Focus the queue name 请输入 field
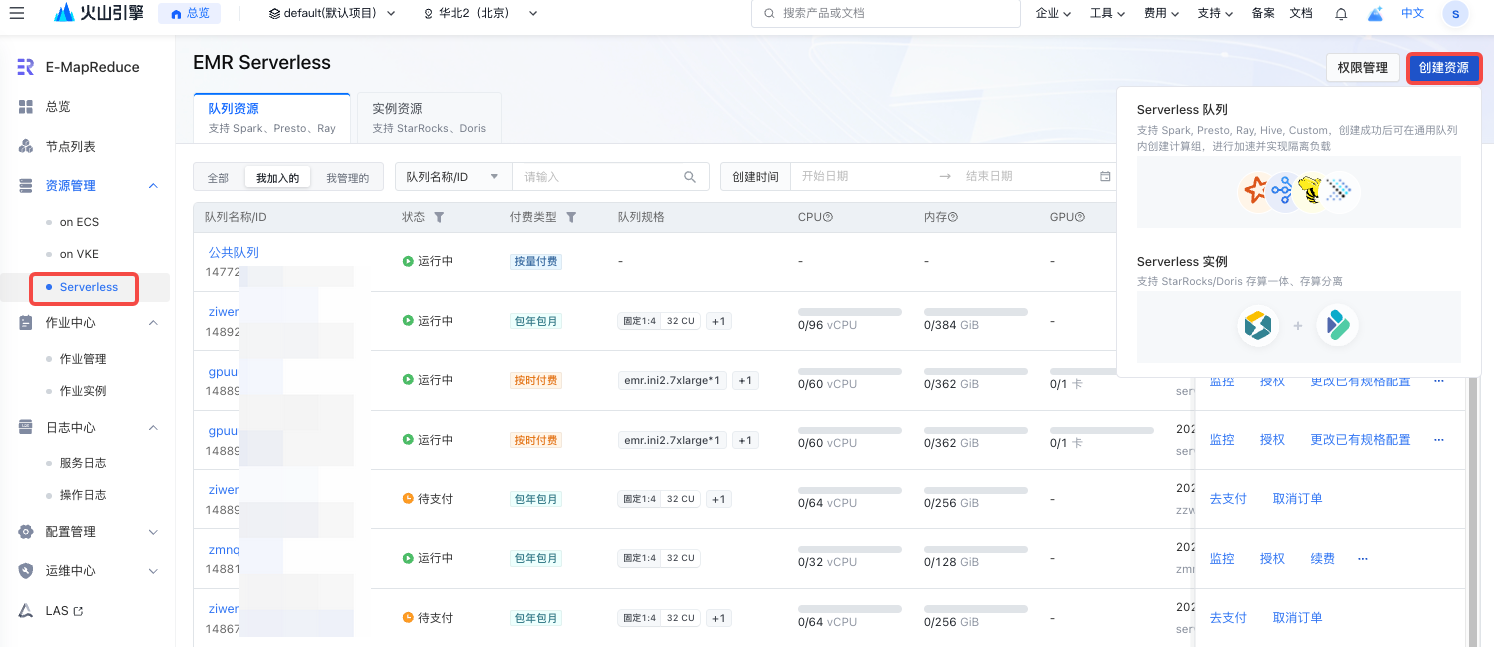Screen dimensions: 1494x647 pyautogui.click(x=596, y=177)
